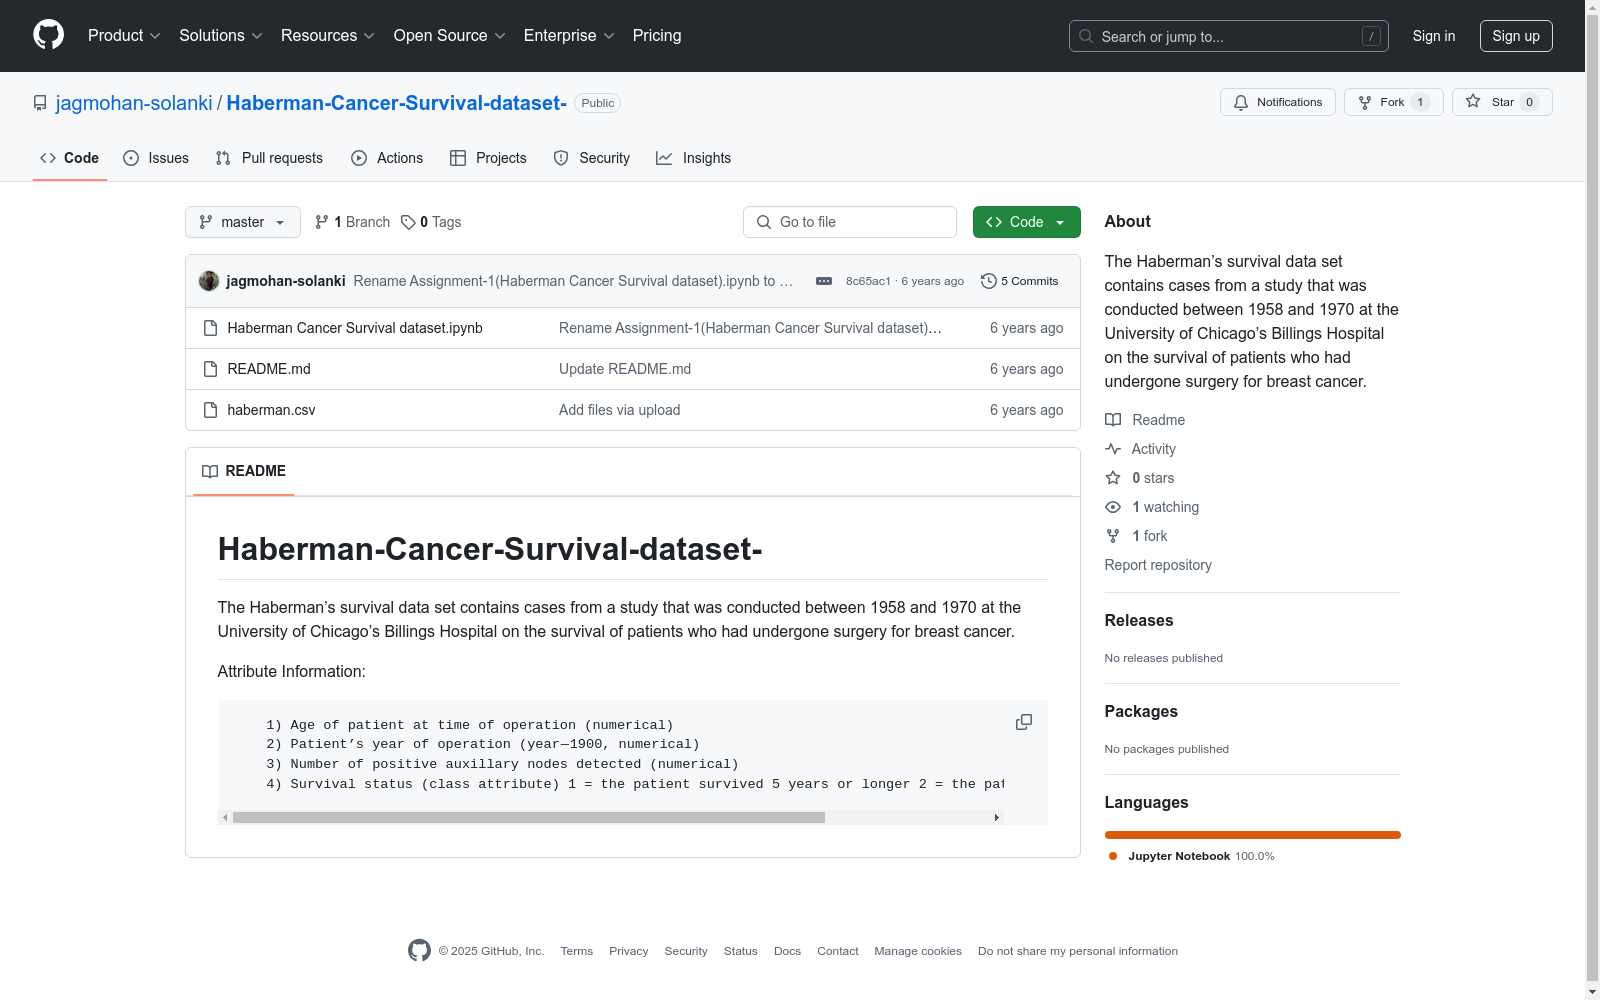Open the Notifications bell
Viewport: 1600px width, 1000px height.
(1277, 102)
